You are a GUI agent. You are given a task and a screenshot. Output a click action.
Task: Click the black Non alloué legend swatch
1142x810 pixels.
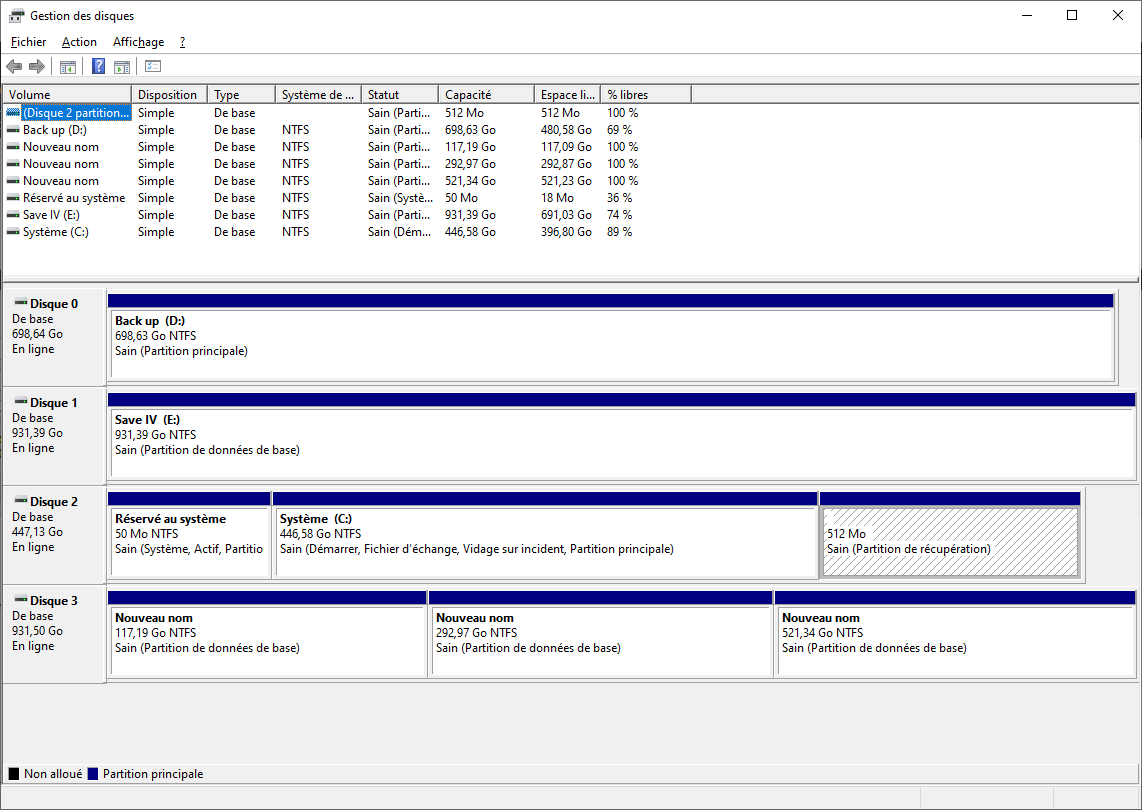click(x=14, y=774)
